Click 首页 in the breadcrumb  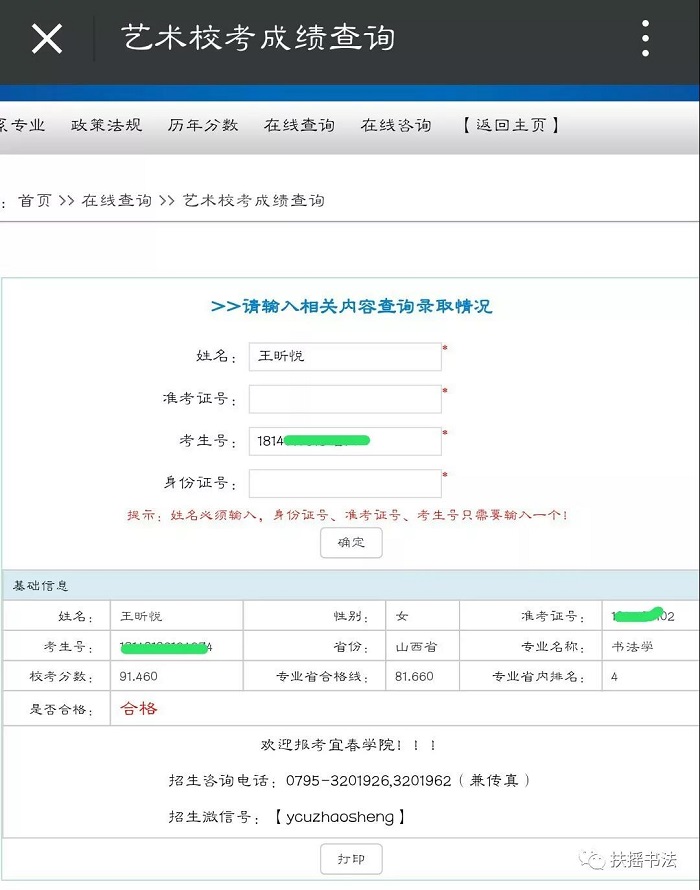(x=35, y=200)
